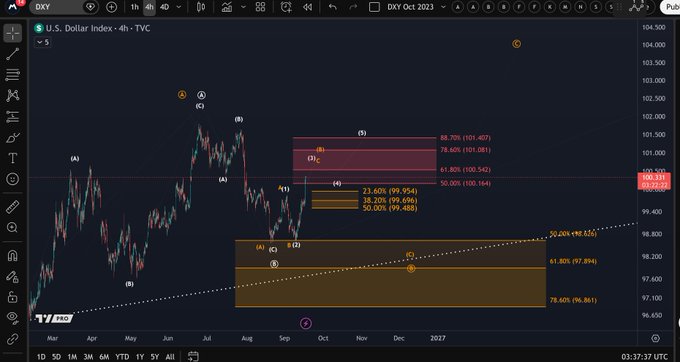The height and width of the screenshot is (362, 680).
Task: Open go to date calendar
Action: click(193, 356)
